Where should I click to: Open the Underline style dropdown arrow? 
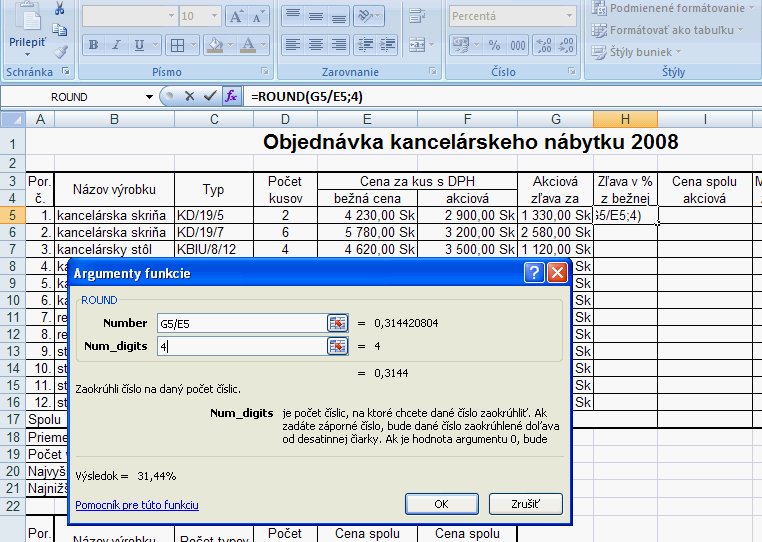click(156, 45)
